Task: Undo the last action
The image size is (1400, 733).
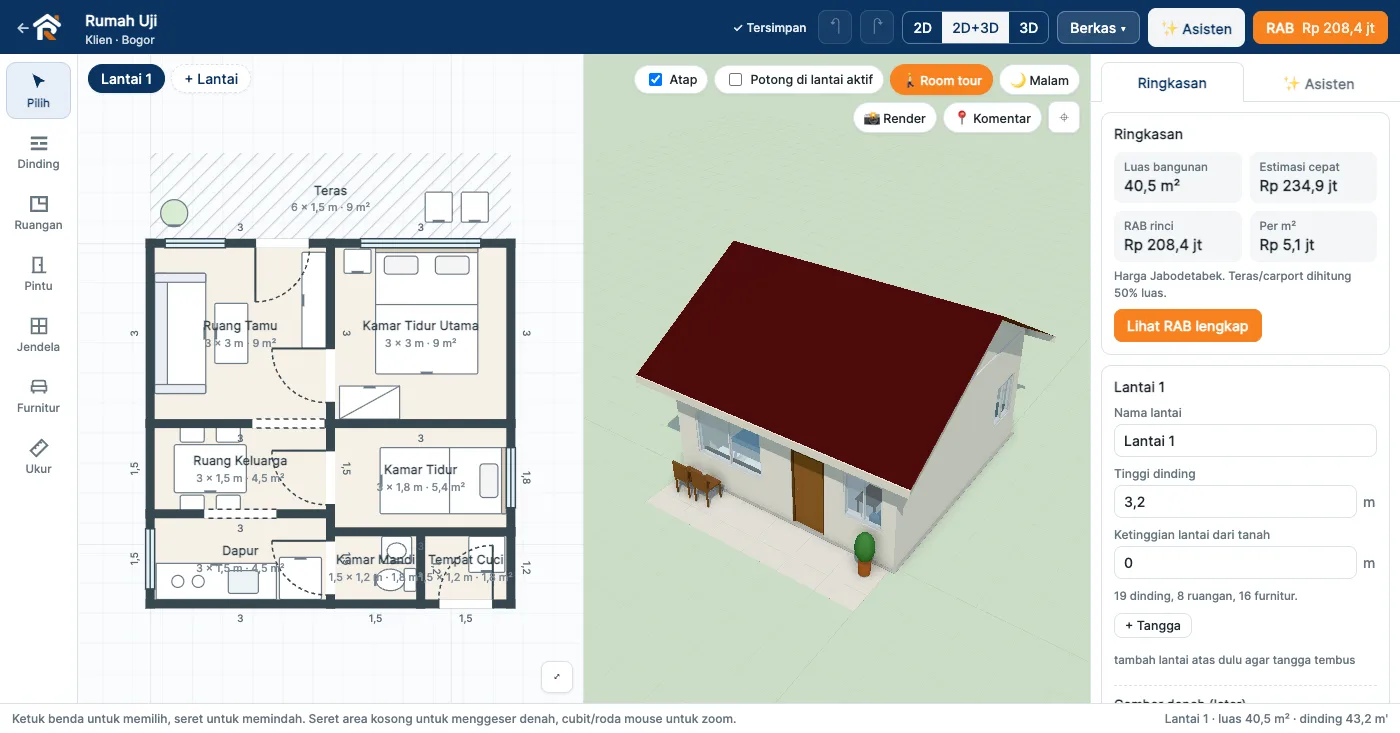Action: click(835, 27)
